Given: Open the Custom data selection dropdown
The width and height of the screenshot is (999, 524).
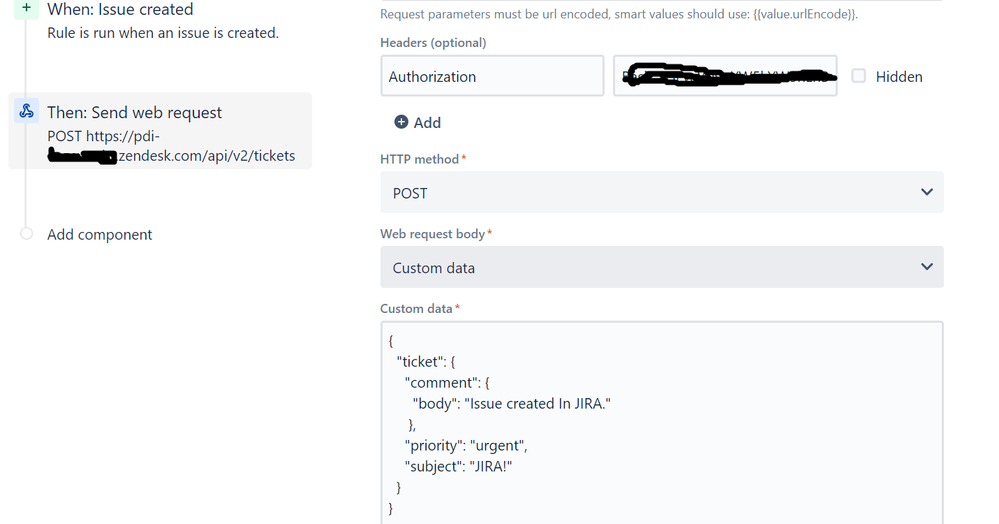Looking at the screenshot, I should click(661, 266).
